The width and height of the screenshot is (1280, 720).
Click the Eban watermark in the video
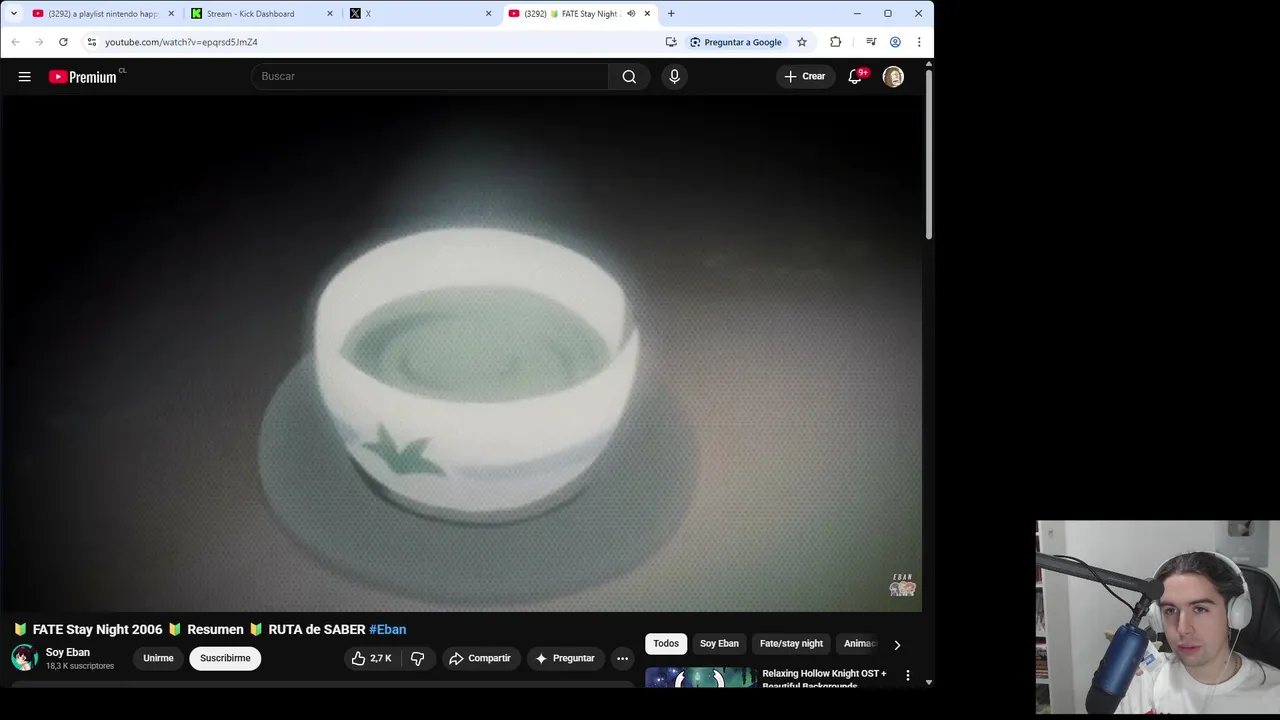[903, 585]
